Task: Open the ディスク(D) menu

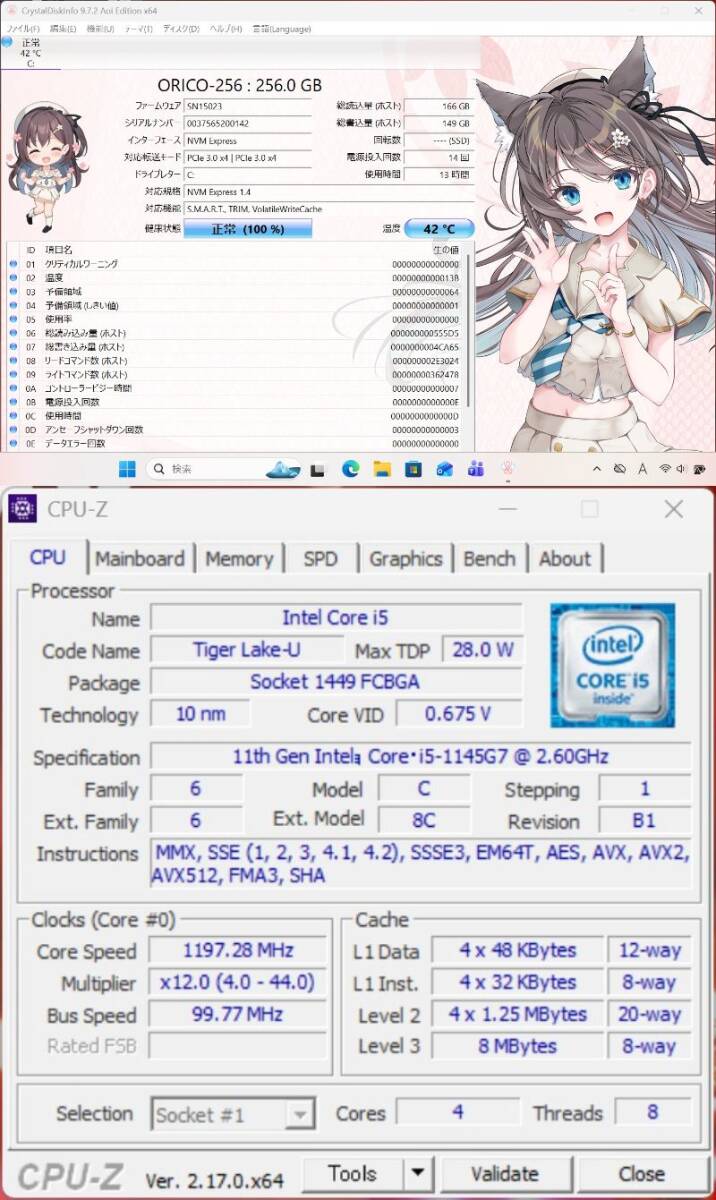Action: pos(180,29)
